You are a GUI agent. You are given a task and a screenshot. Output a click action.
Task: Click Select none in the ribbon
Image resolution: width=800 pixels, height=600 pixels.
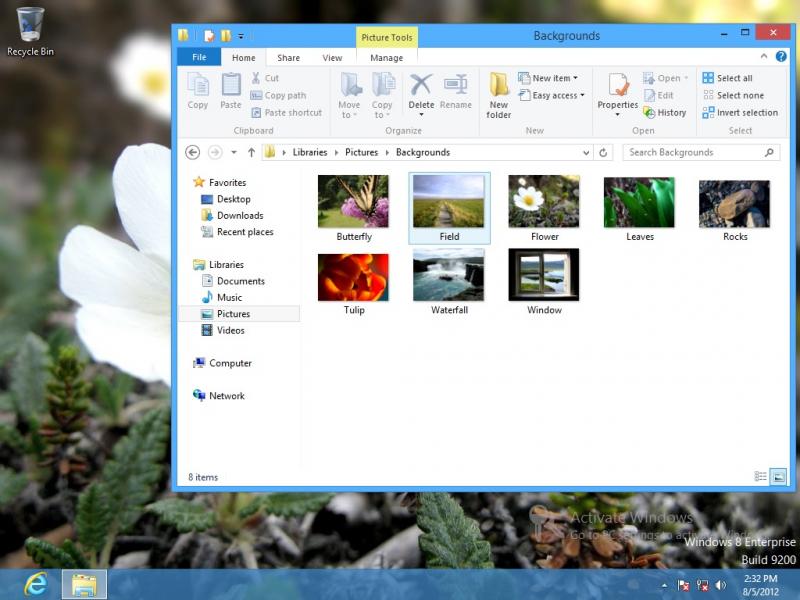point(733,95)
